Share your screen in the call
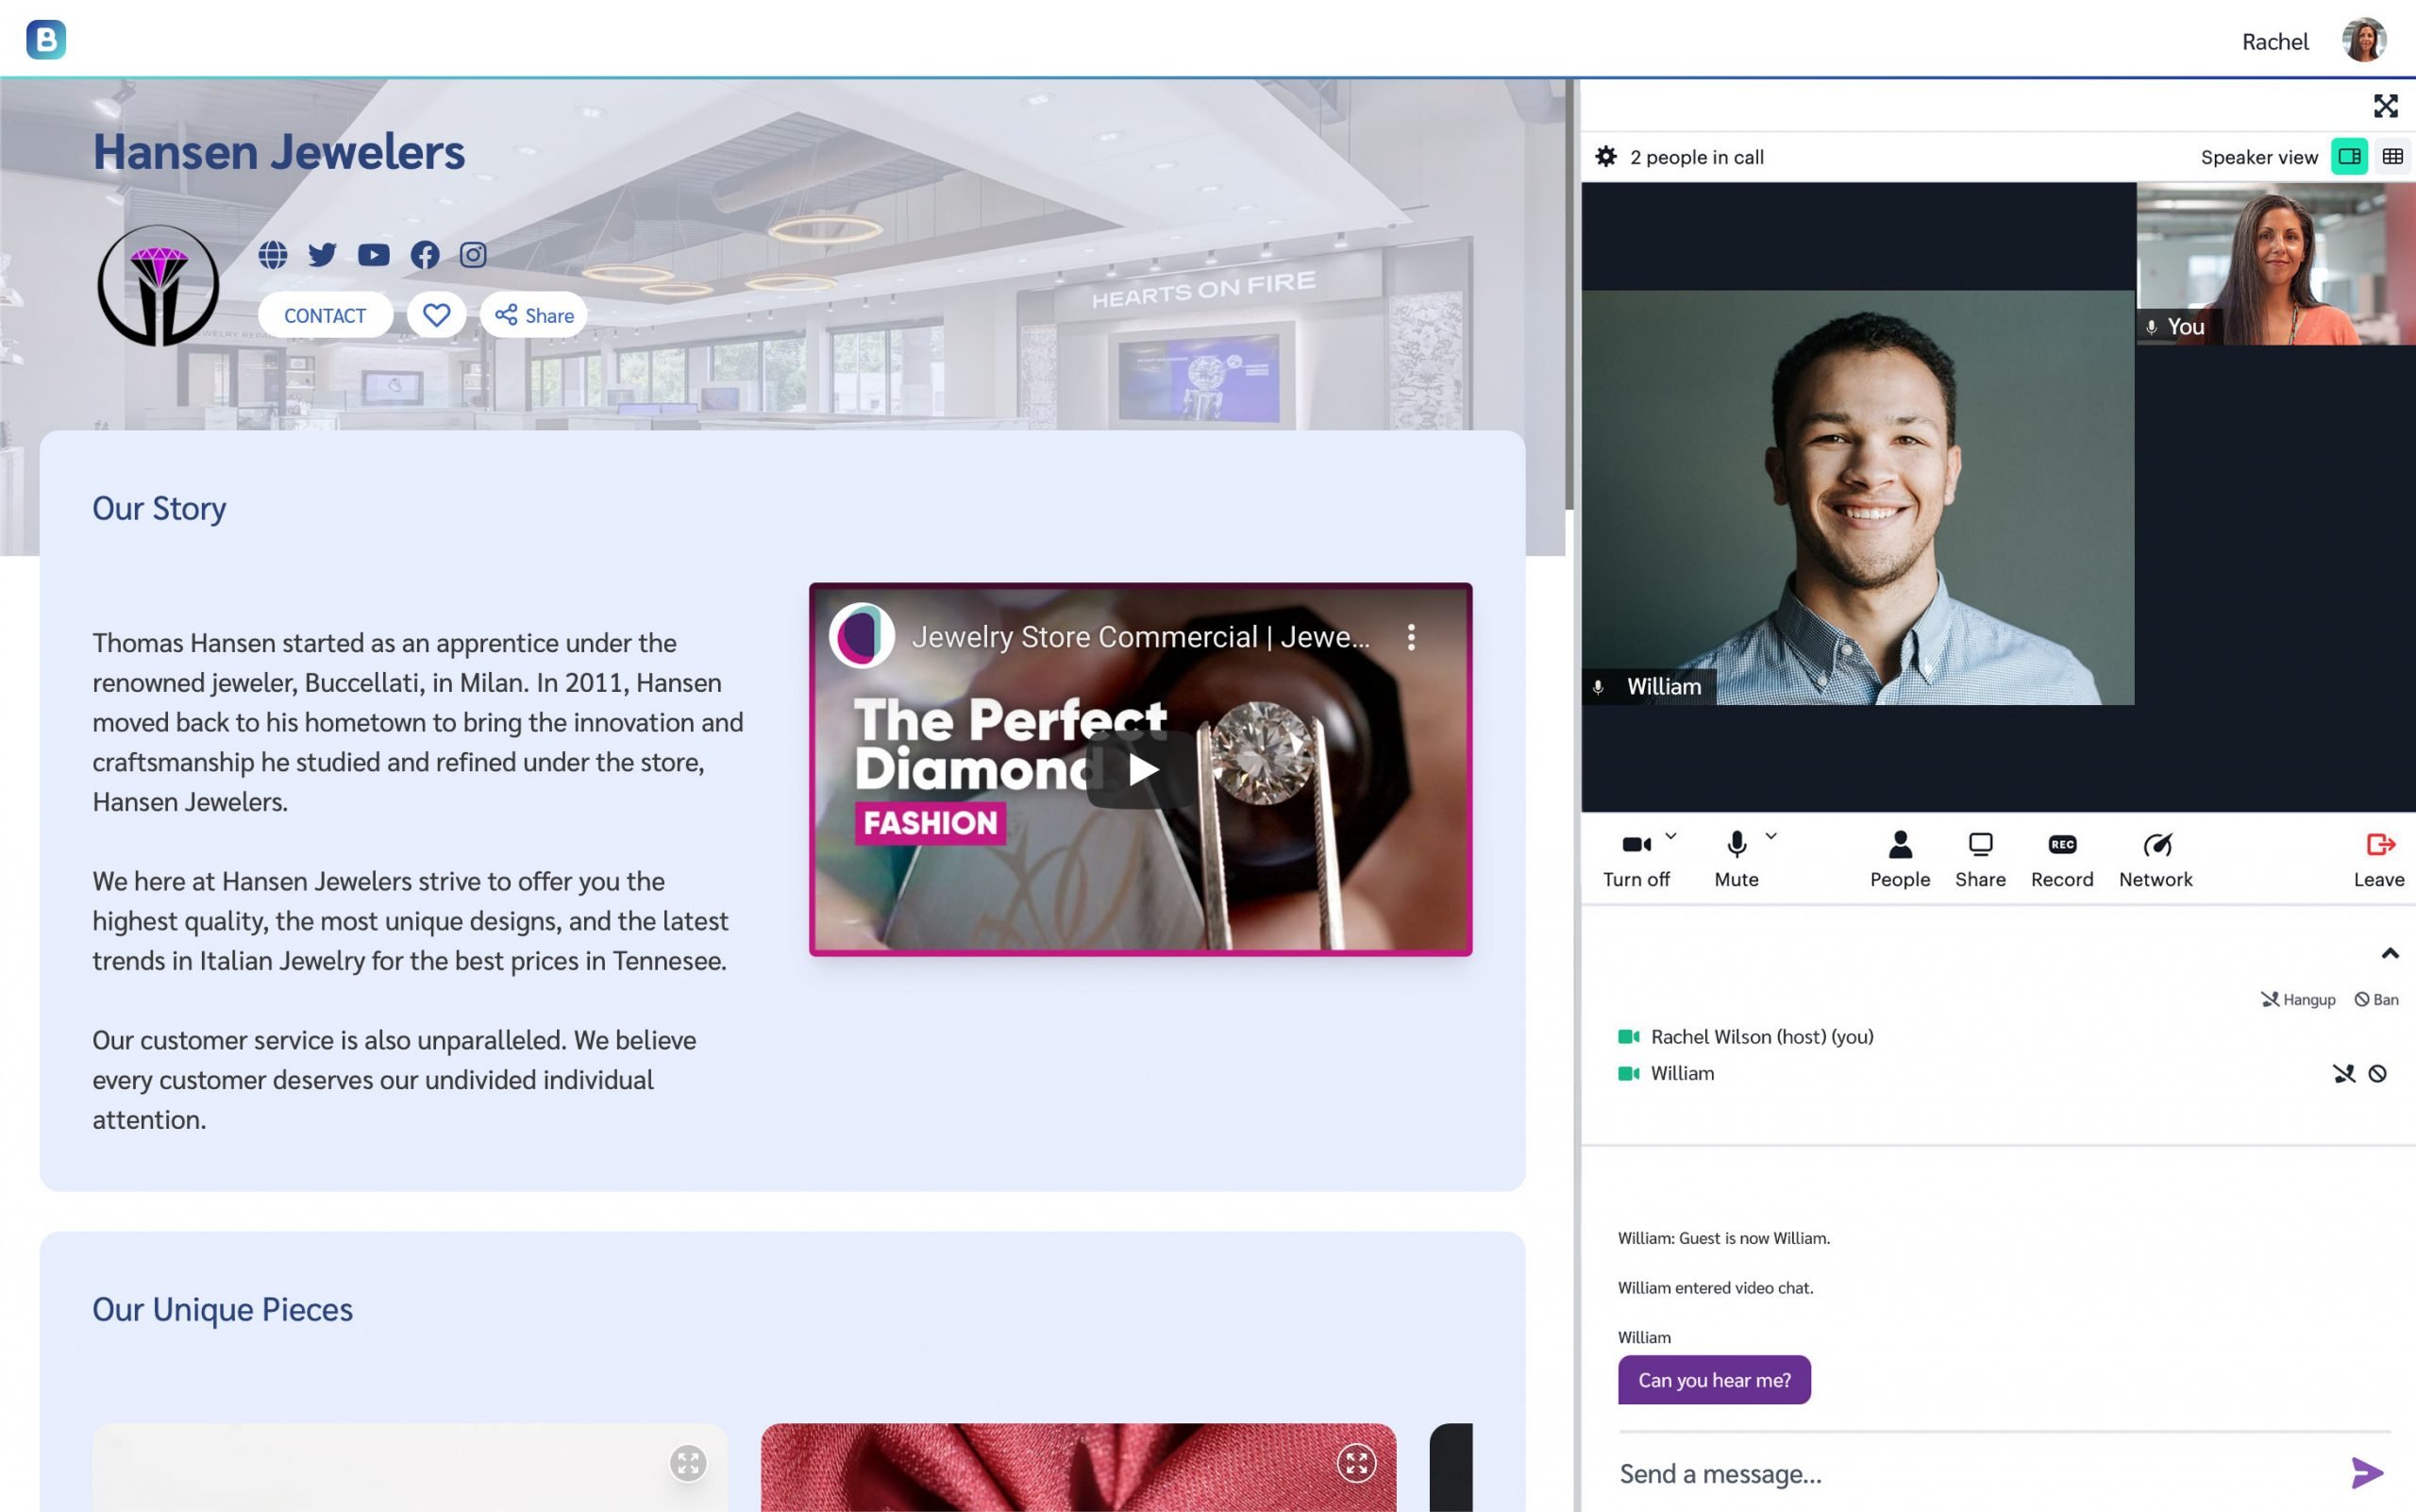The image size is (2416, 1512). pyautogui.click(x=1980, y=859)
